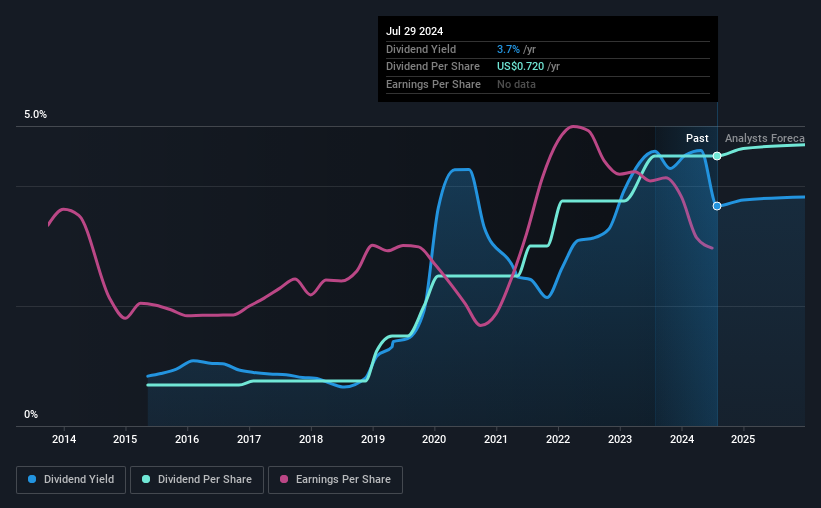Click the 2016 x-axis label
The image size is (821, 508).
pos(187,439)
